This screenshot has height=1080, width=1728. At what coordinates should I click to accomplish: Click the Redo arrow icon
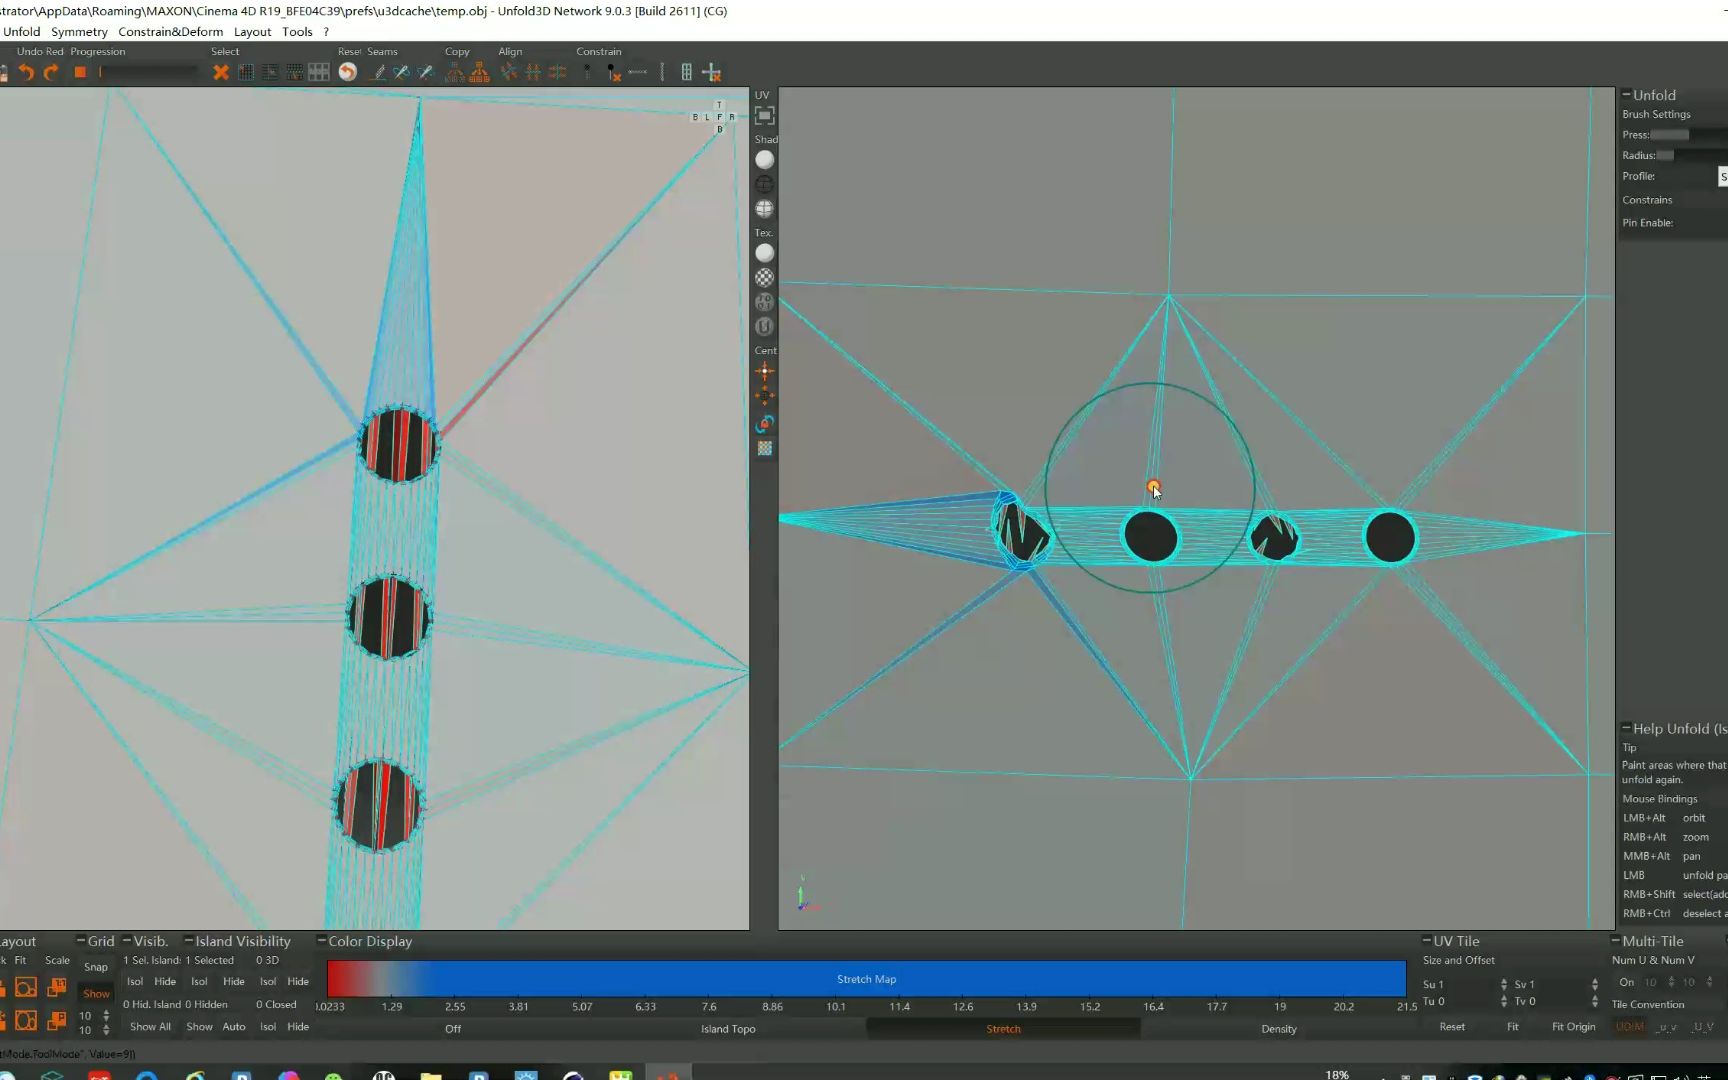click(51, 72)
